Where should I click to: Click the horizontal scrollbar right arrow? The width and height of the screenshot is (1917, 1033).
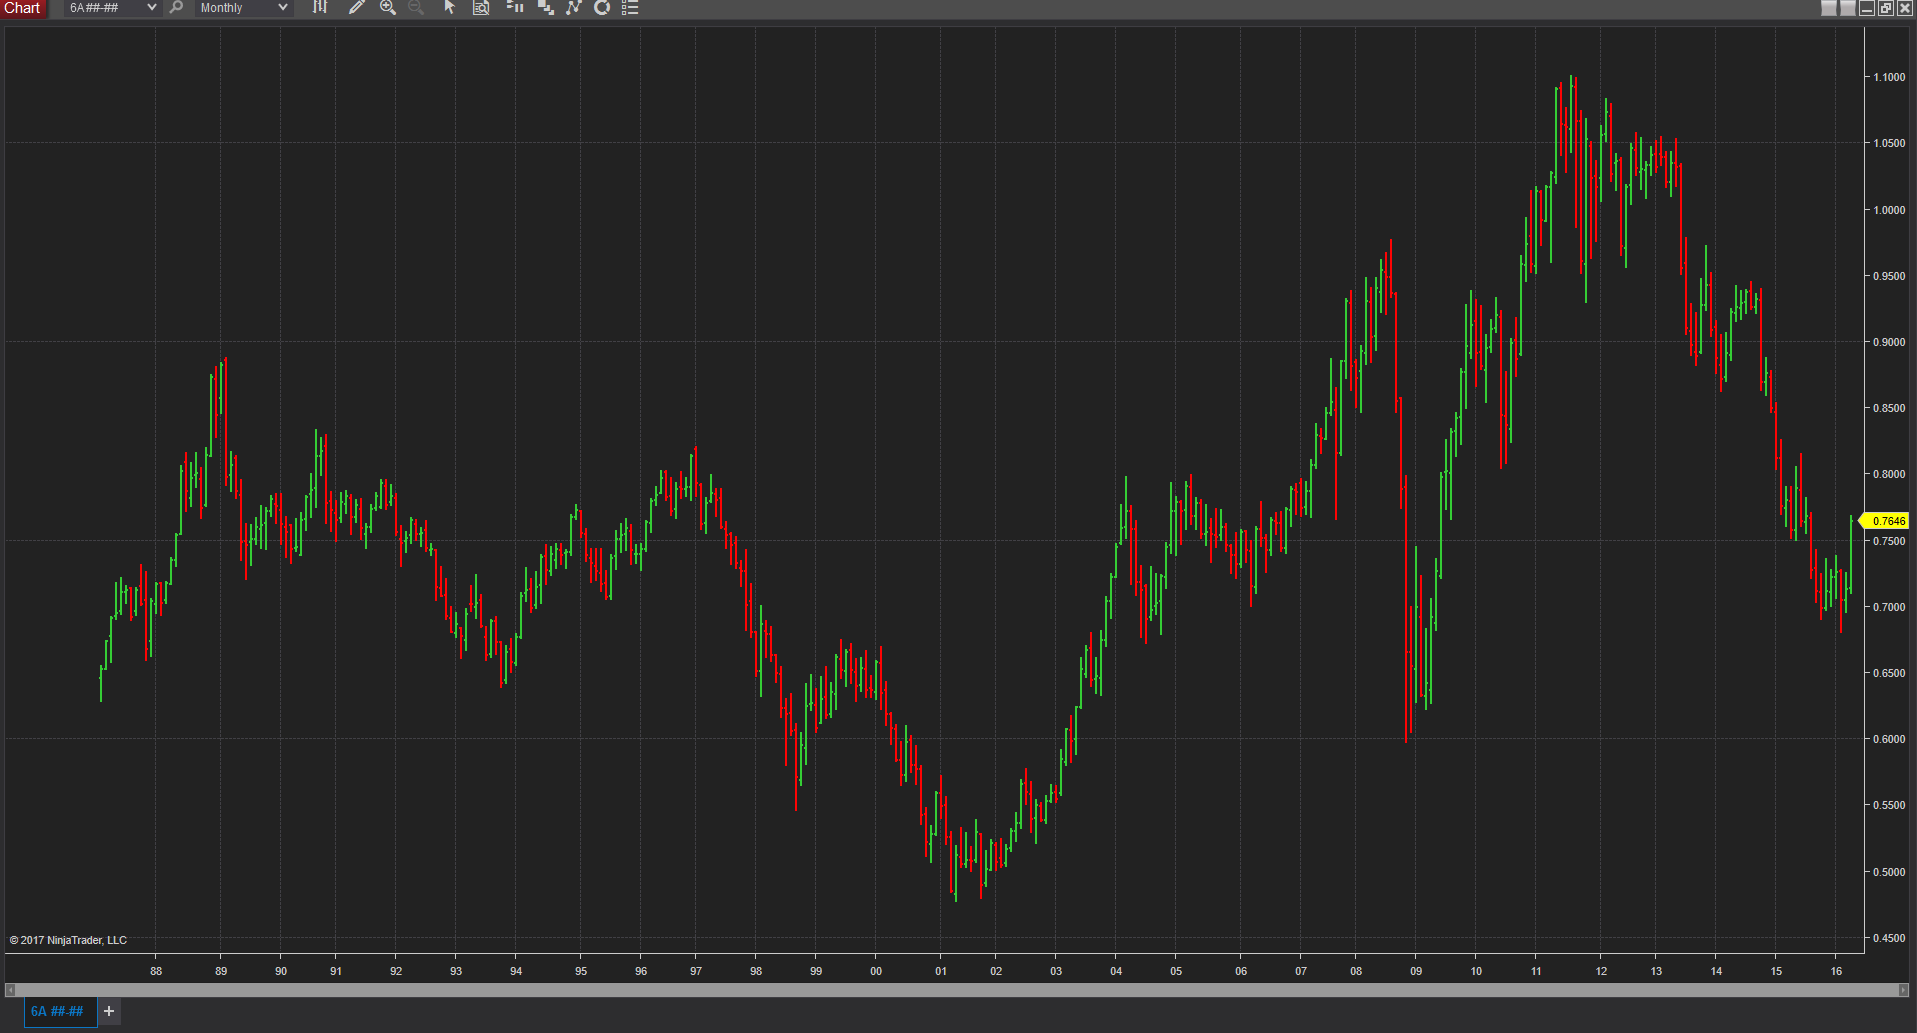[x=1903, y=990]
